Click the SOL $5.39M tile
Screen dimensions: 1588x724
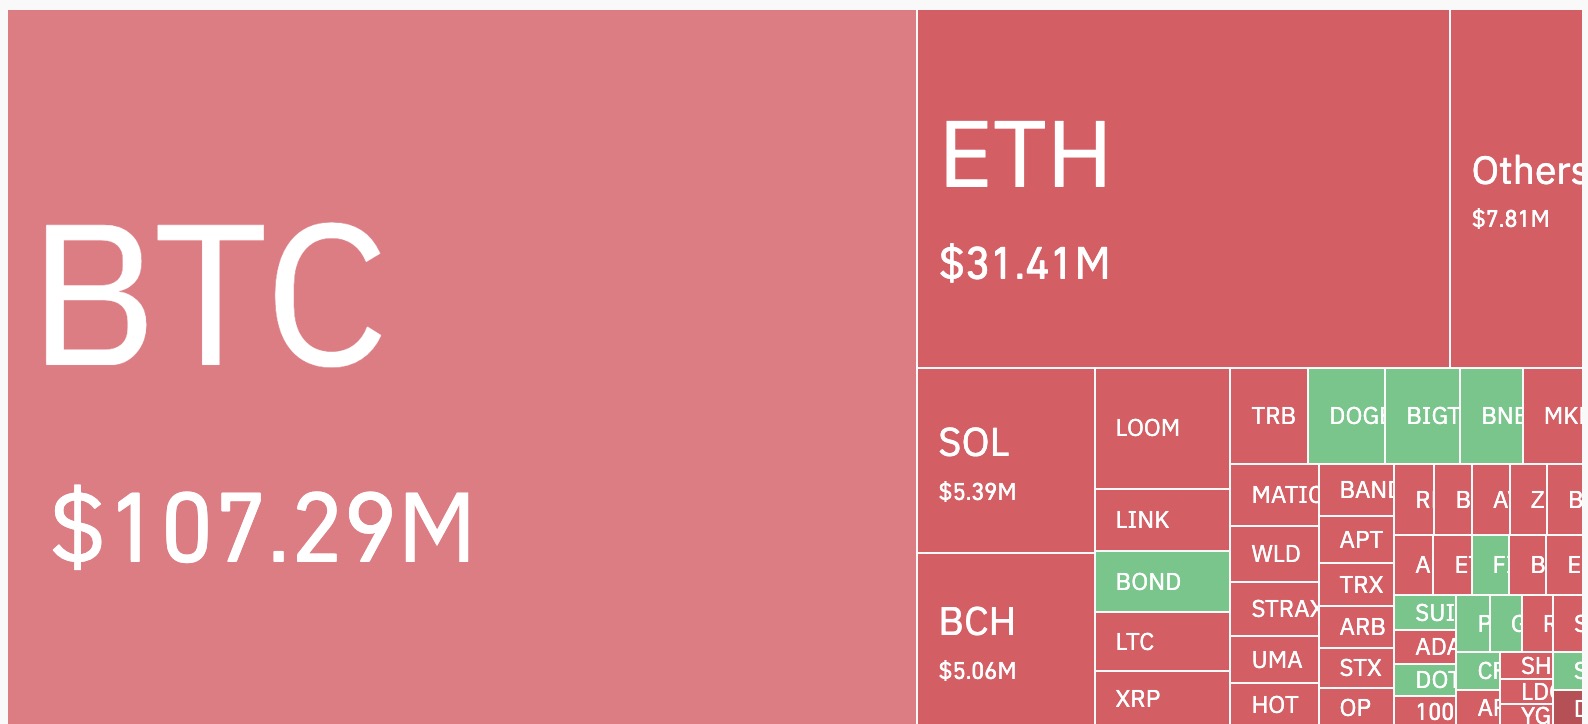tap(1006, 460)
